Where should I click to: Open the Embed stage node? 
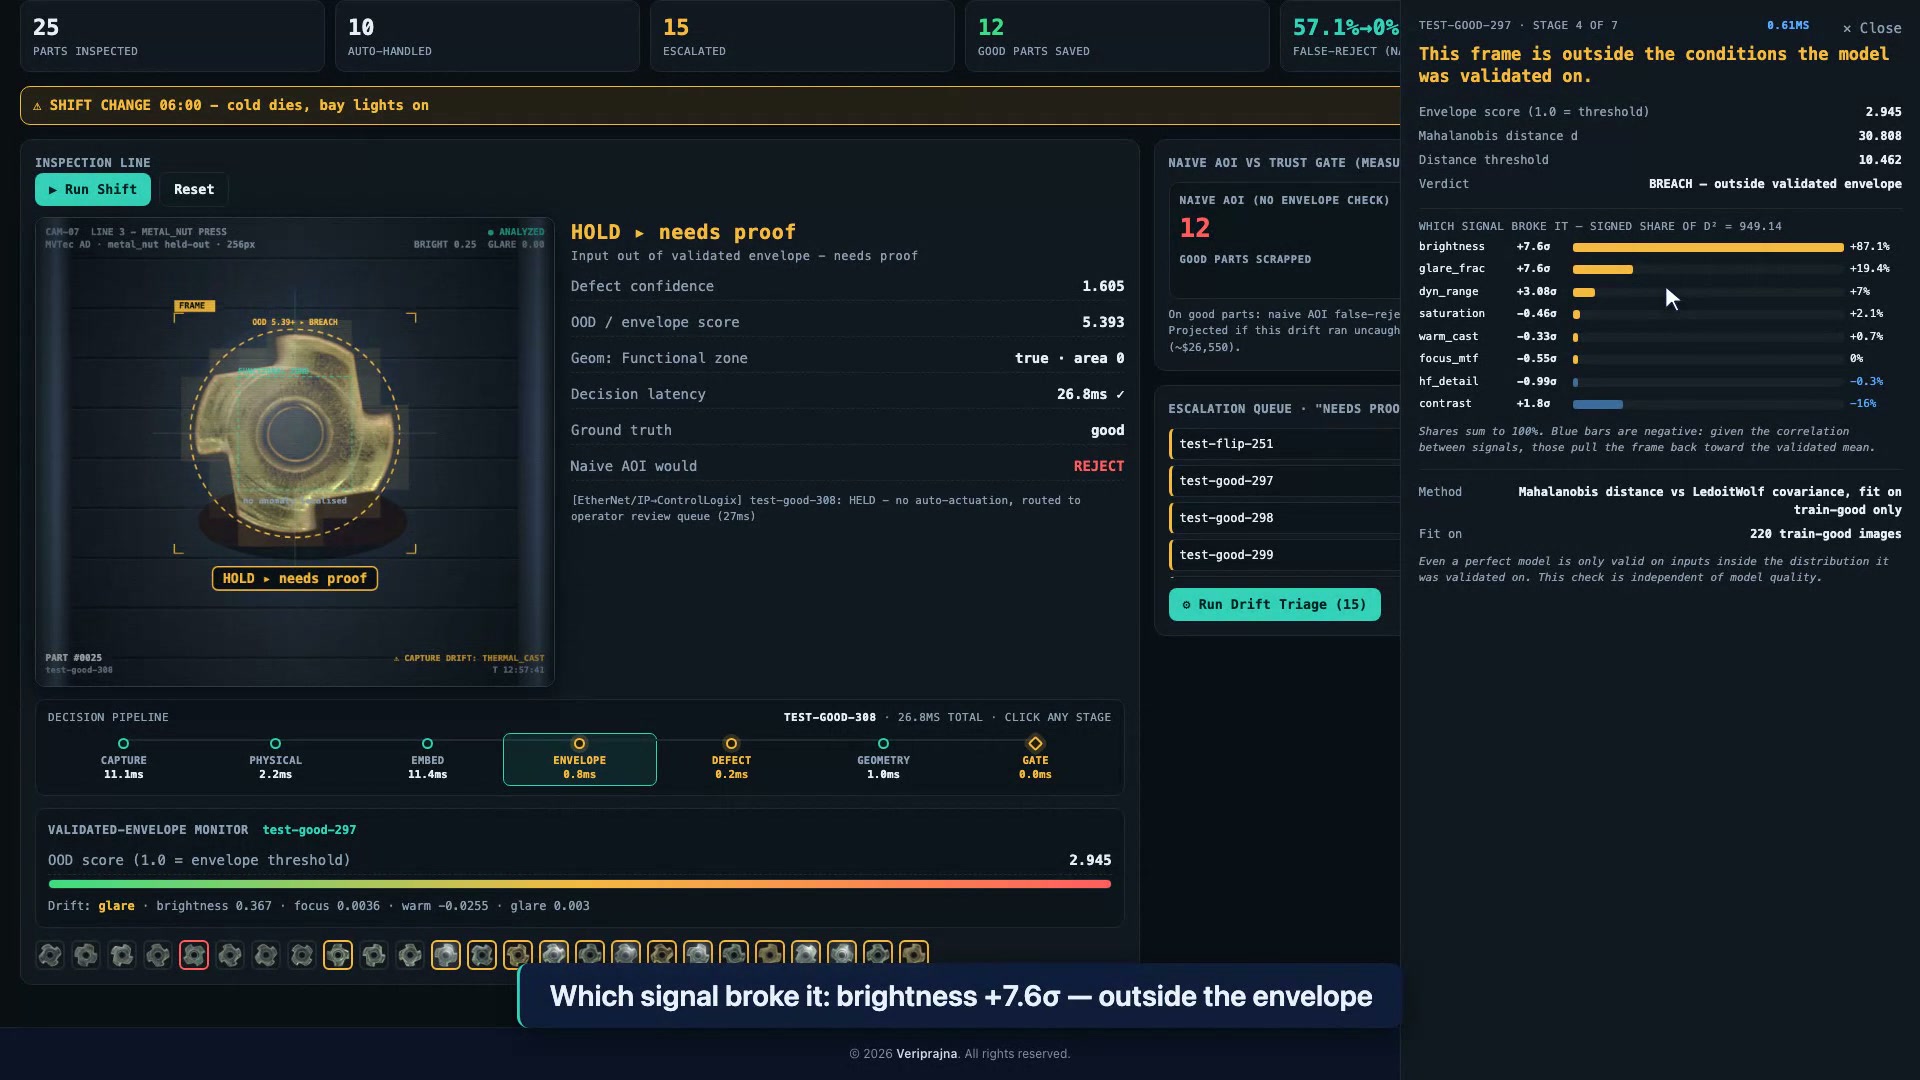coord(428,759)
